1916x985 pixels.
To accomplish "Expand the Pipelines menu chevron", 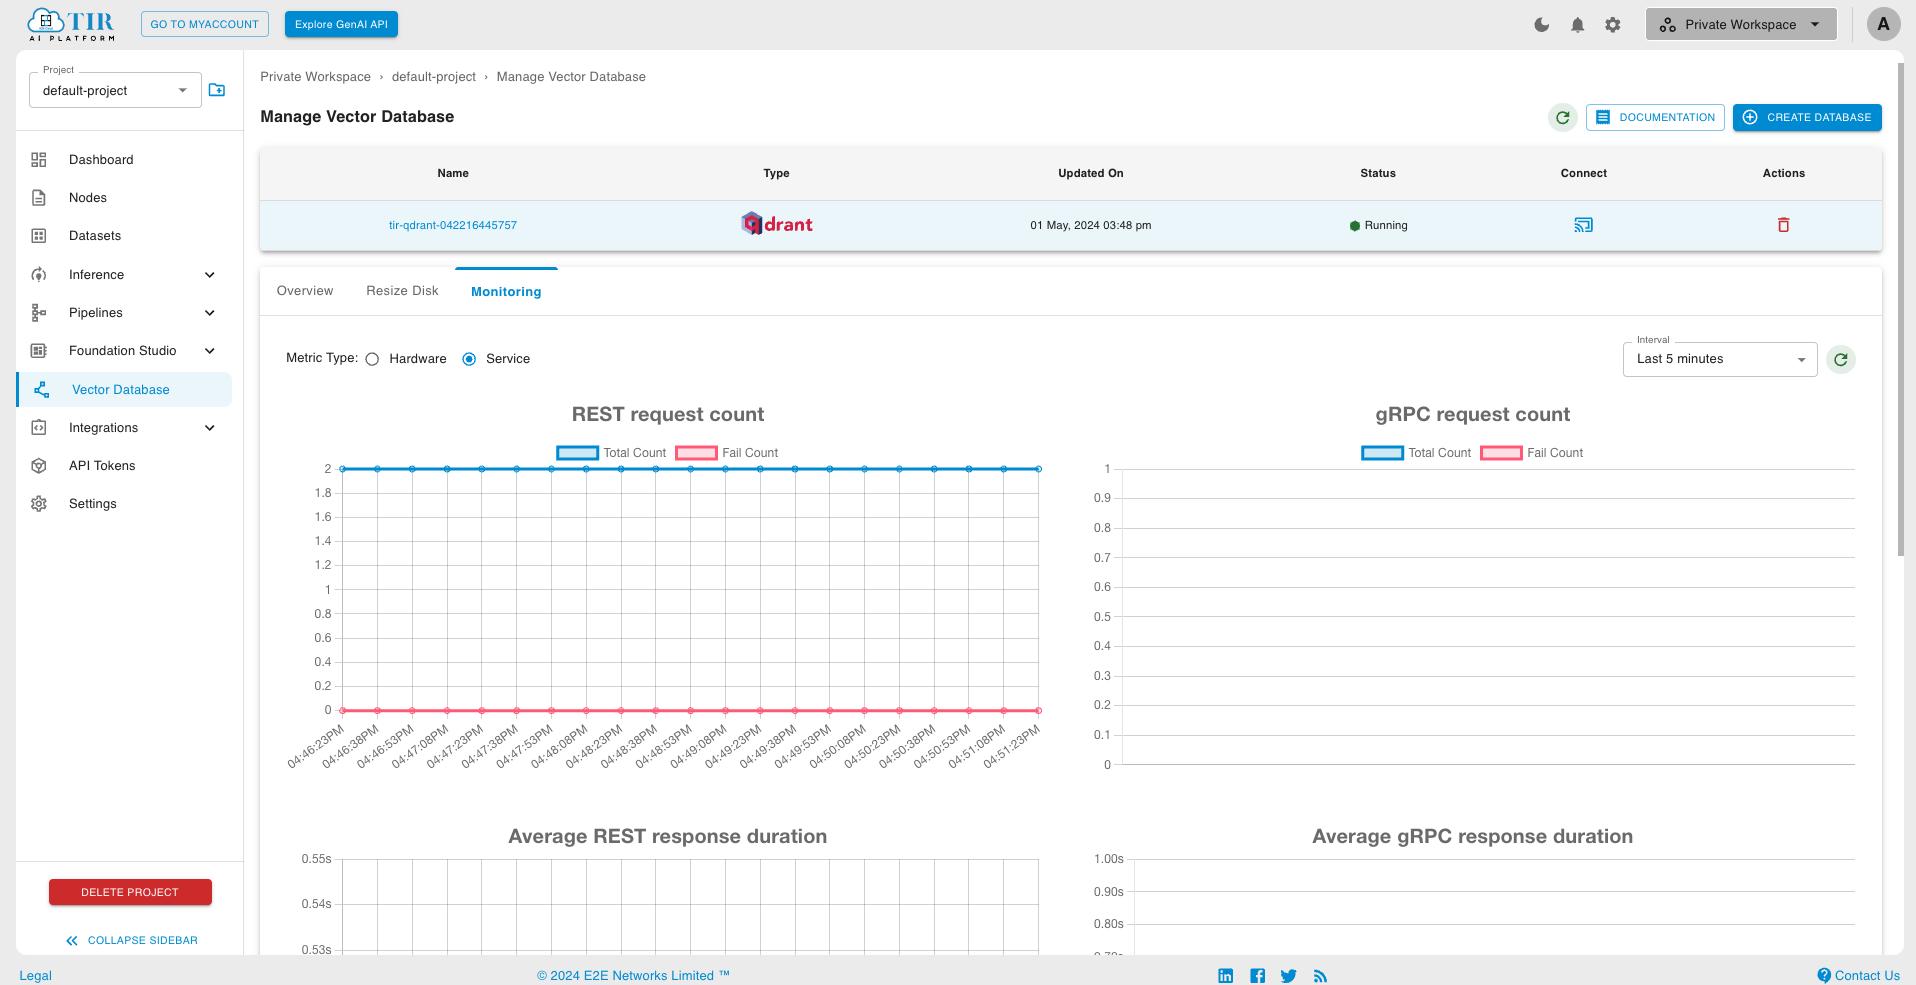I will [210, 313].
